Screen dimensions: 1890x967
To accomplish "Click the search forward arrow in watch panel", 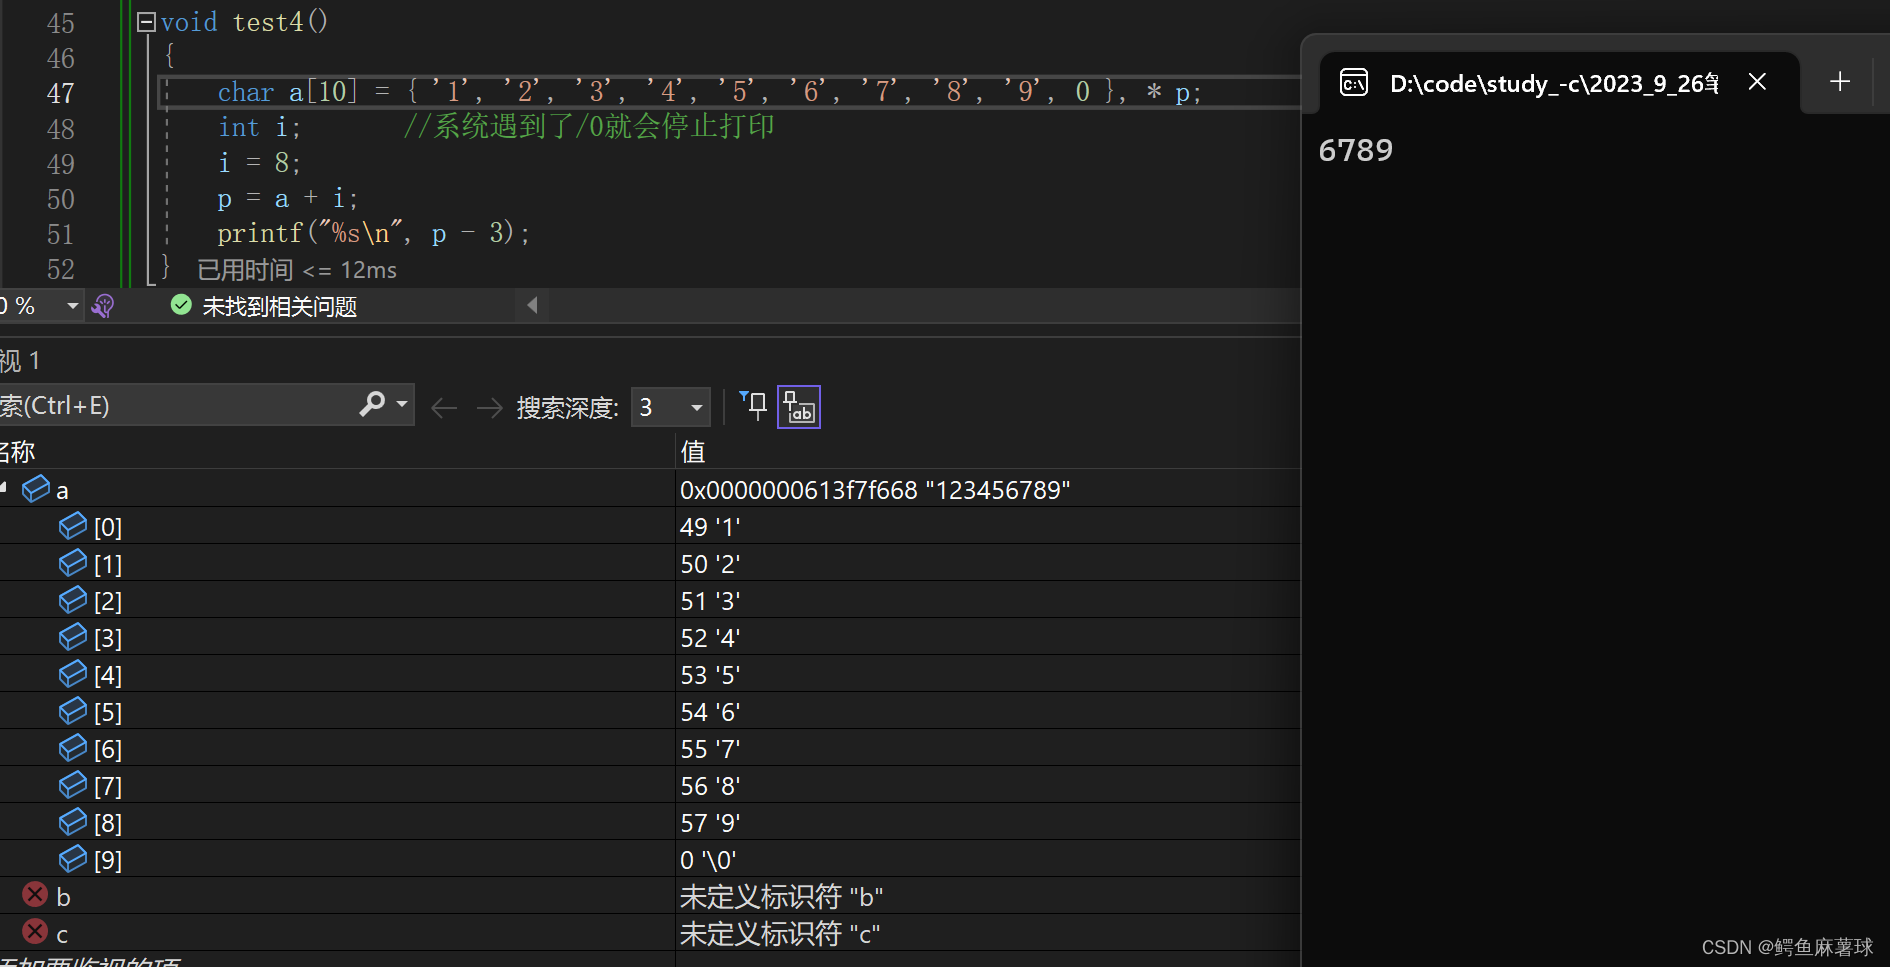I will 489,408.
